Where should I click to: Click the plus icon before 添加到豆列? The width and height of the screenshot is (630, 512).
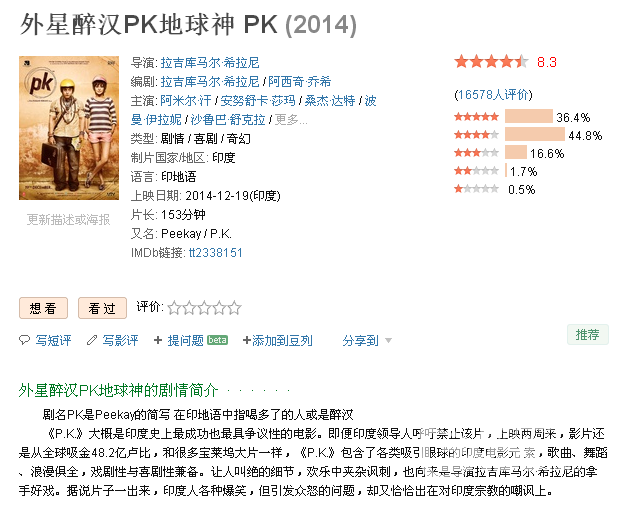(247, 340)
